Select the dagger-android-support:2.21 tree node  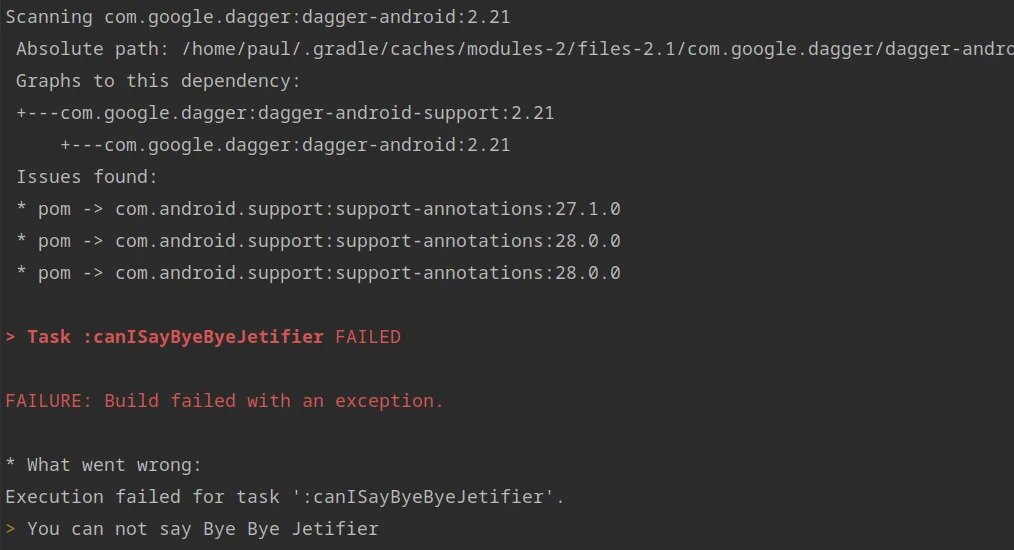[x=307, y=113]
